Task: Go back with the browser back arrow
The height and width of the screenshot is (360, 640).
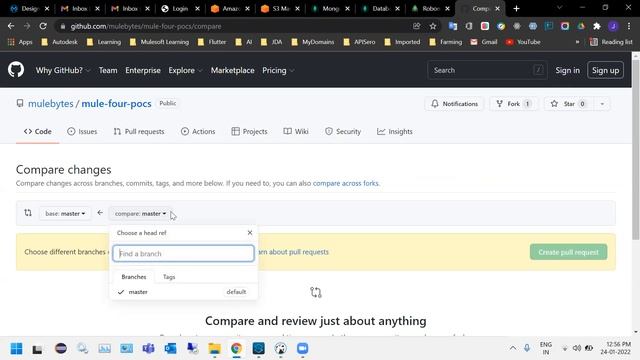Action: [11, 26]
